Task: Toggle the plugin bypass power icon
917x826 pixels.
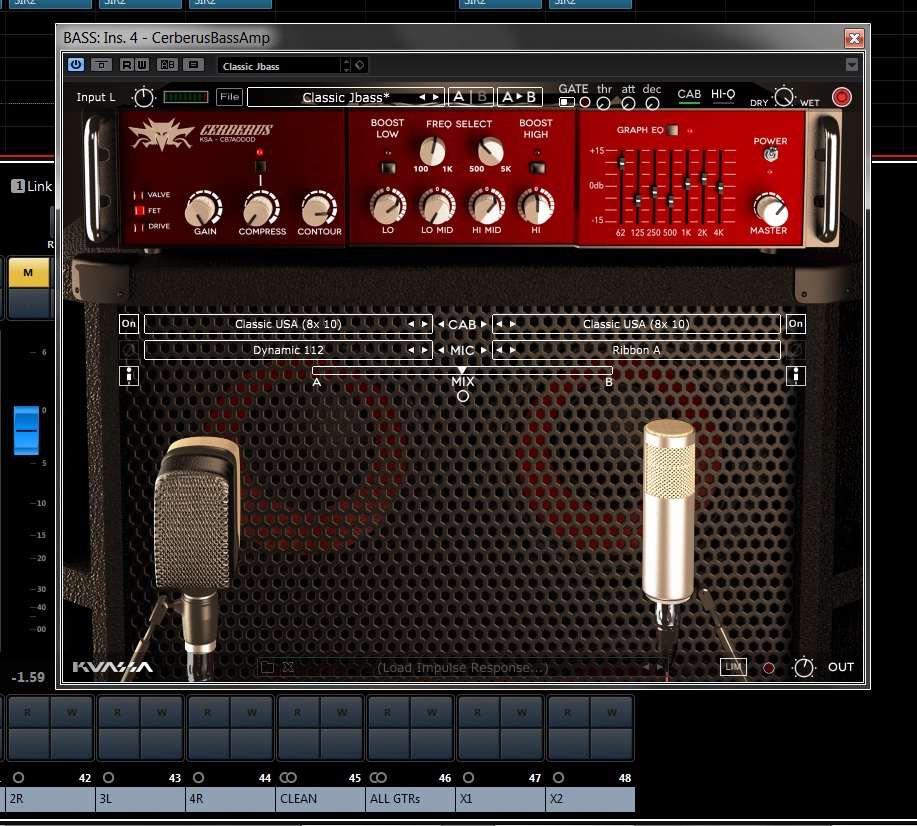Action: [75, 64]
